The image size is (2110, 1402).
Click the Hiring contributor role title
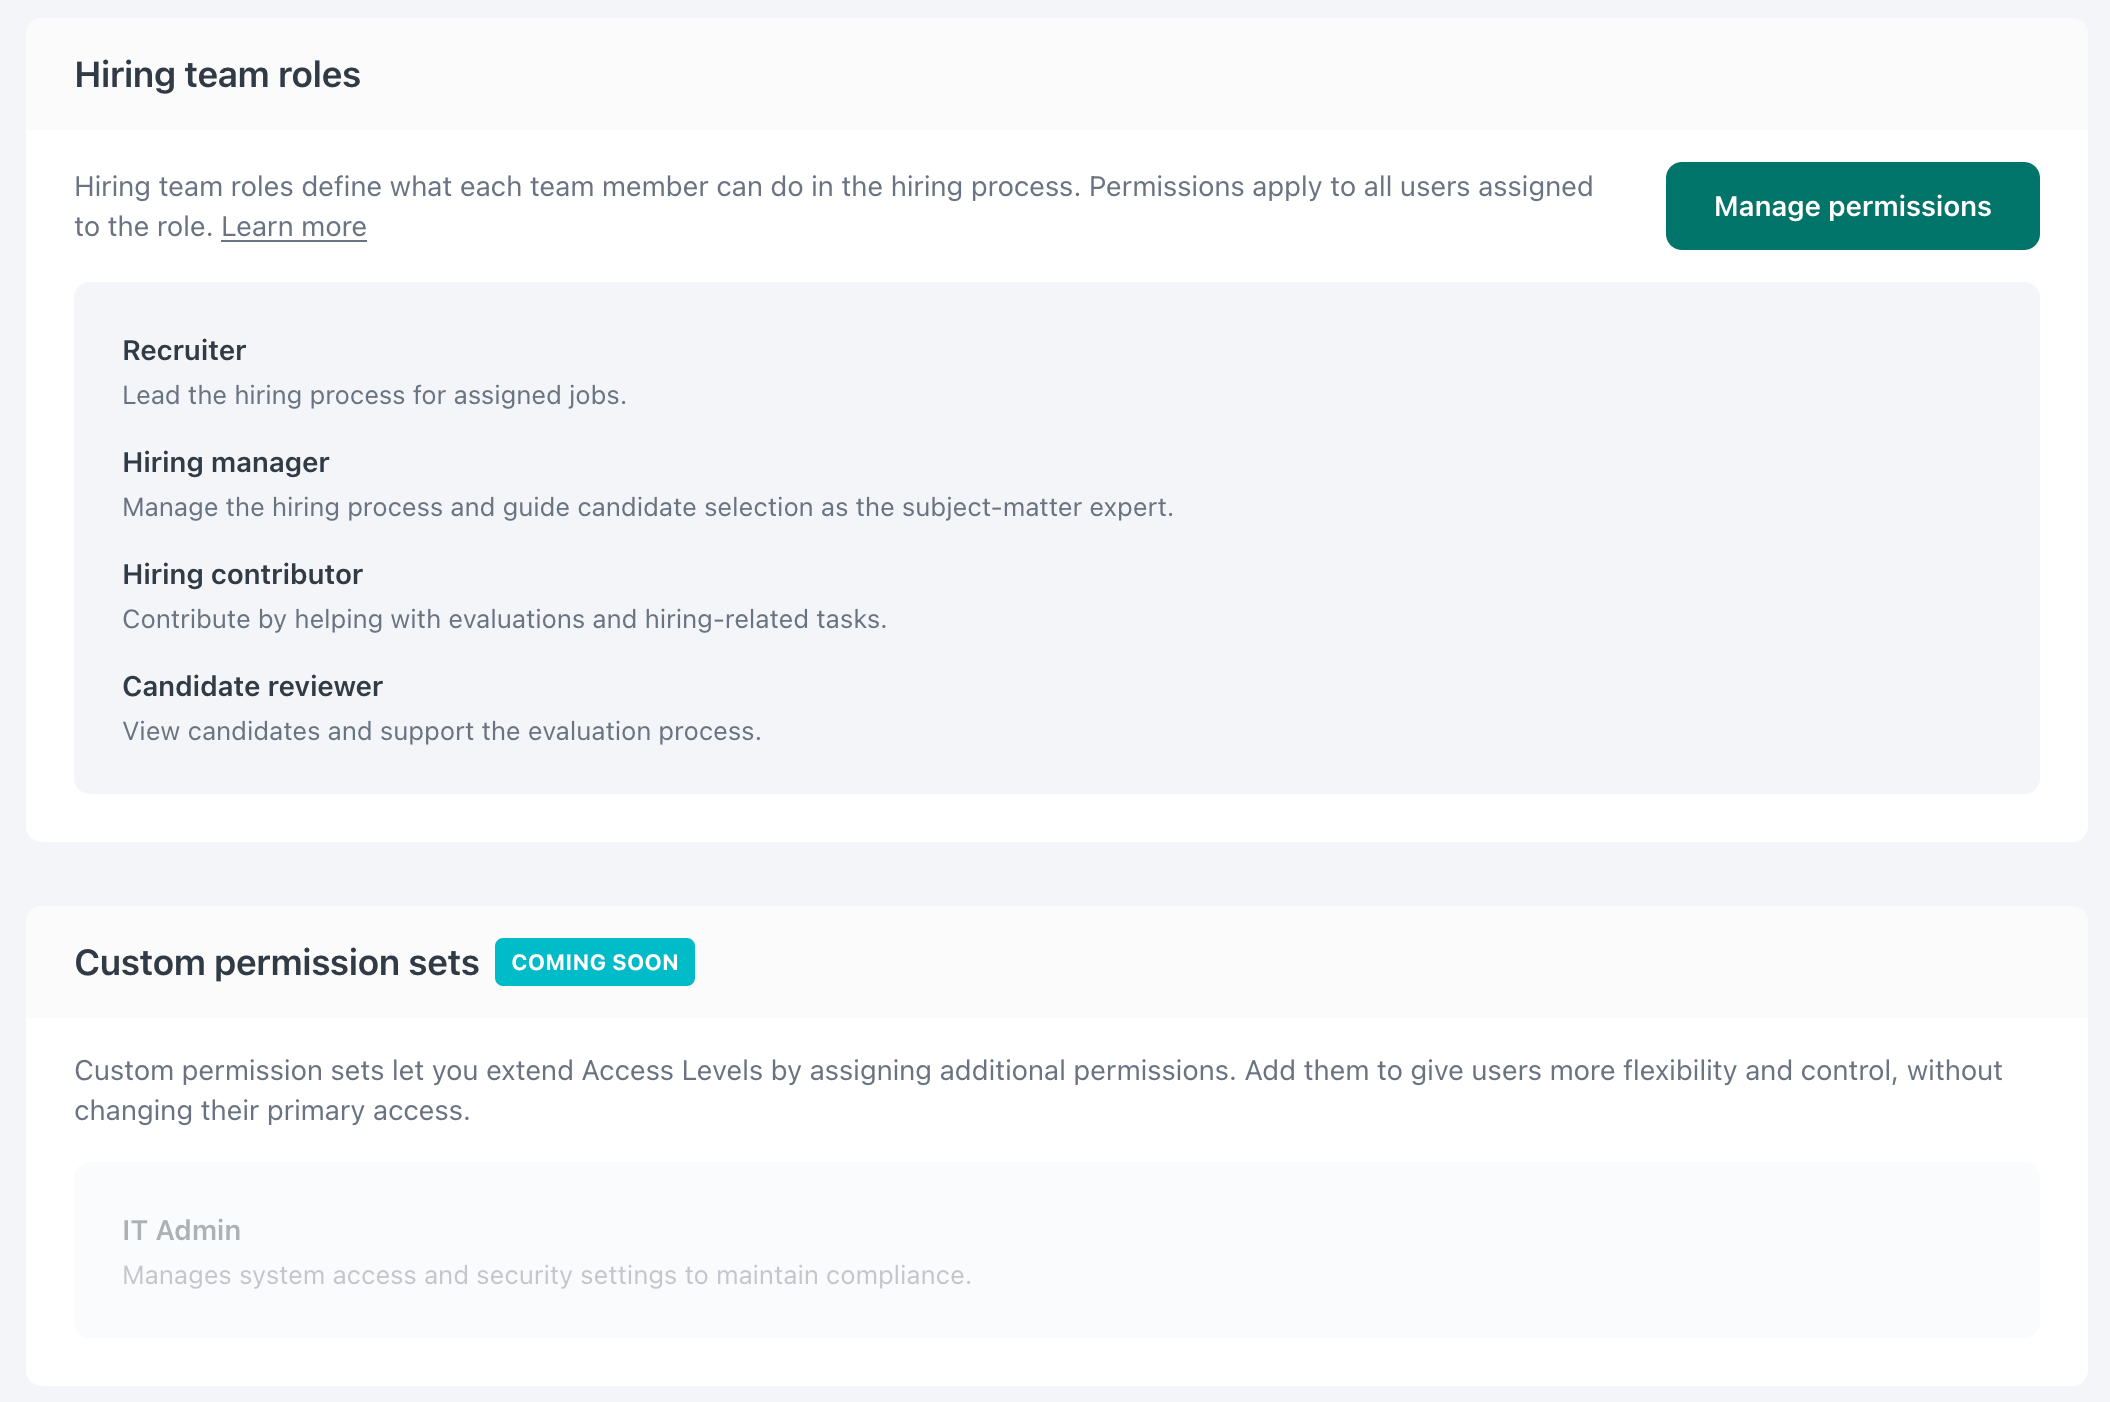pos(241,574)
